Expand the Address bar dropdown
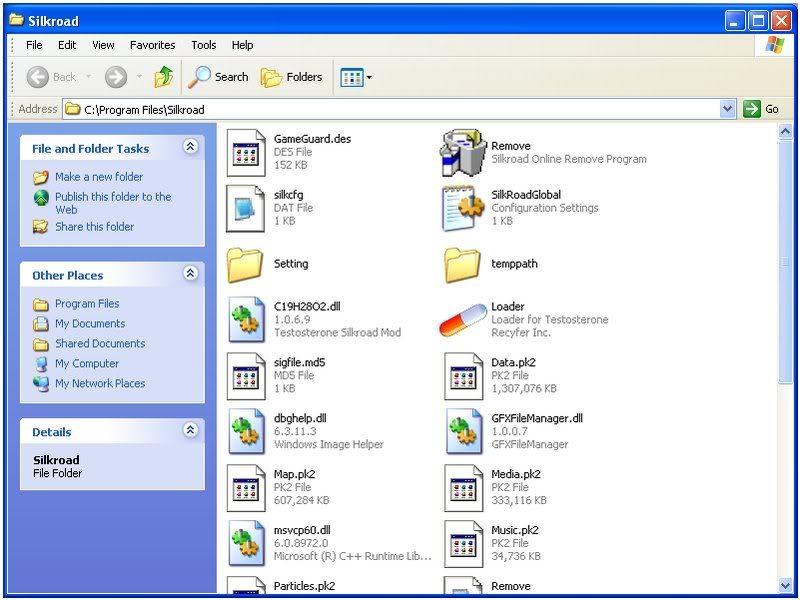 (x=728, y=109)
